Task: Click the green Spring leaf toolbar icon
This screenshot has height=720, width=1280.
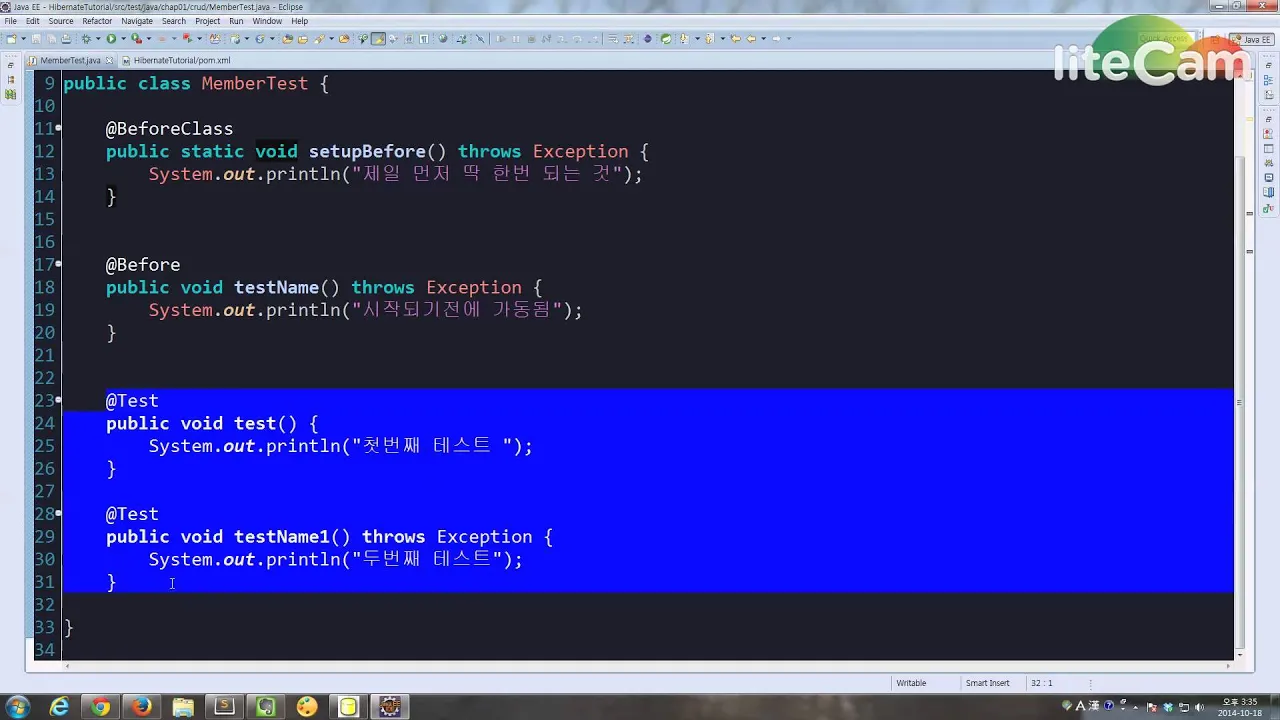Action: (666, 39)
